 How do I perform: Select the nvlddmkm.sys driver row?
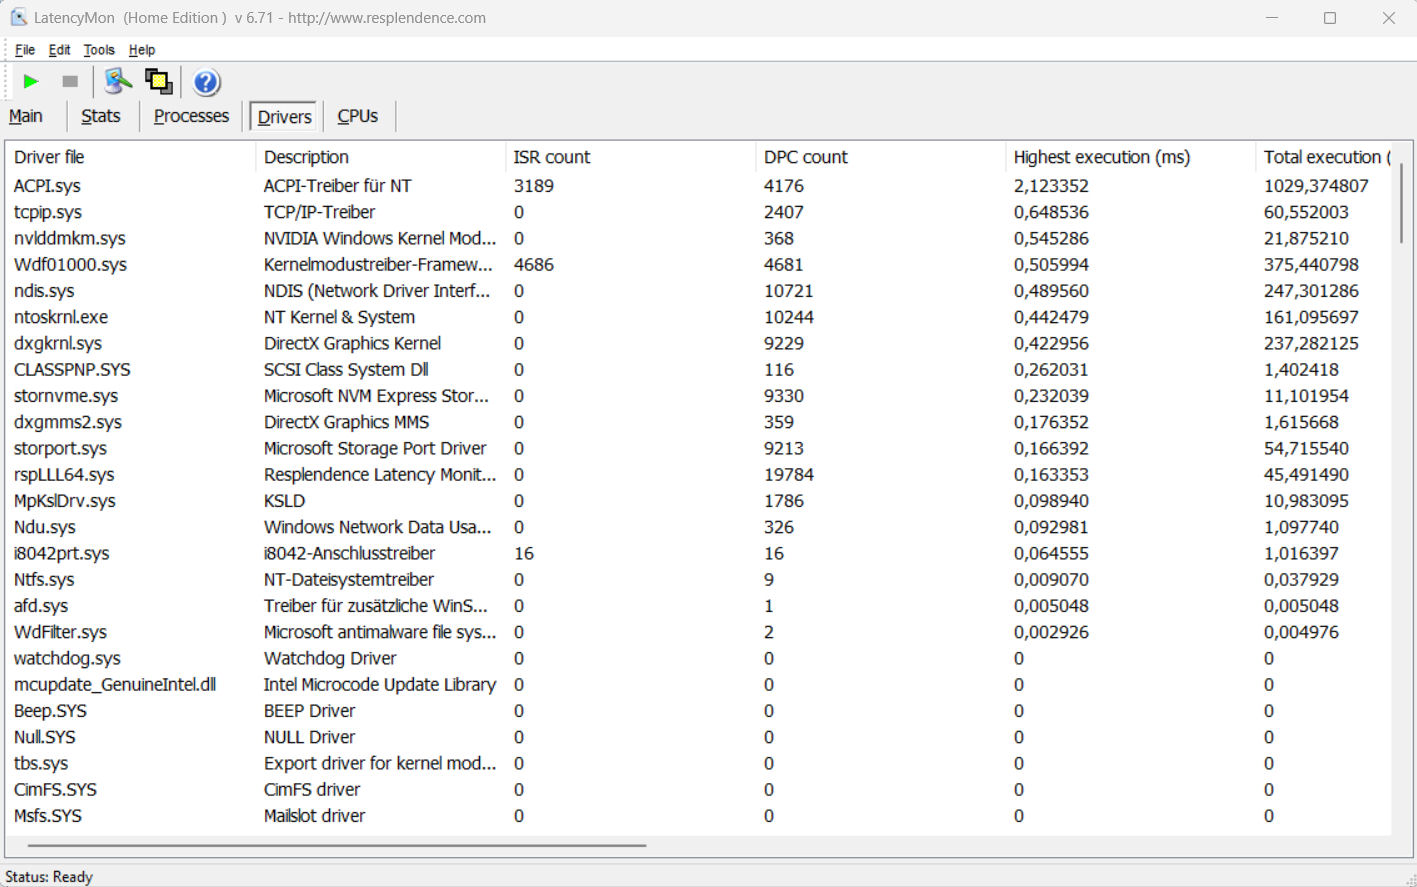pos(70,238)
